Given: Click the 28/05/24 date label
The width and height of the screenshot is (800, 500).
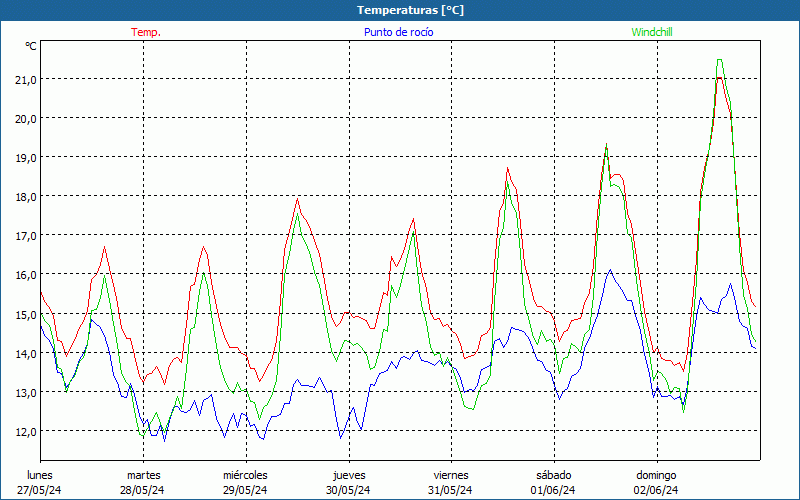Looking at the screenshot, I should [142, 490].
